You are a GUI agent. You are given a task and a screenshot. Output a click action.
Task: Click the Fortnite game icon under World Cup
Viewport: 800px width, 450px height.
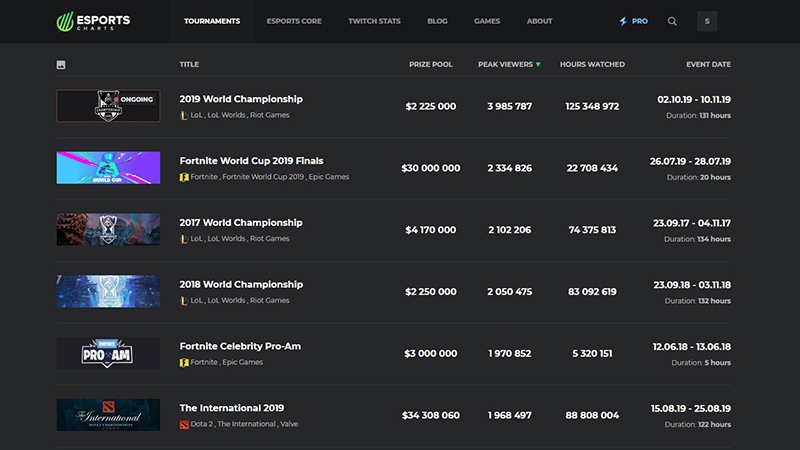(184, 177)
